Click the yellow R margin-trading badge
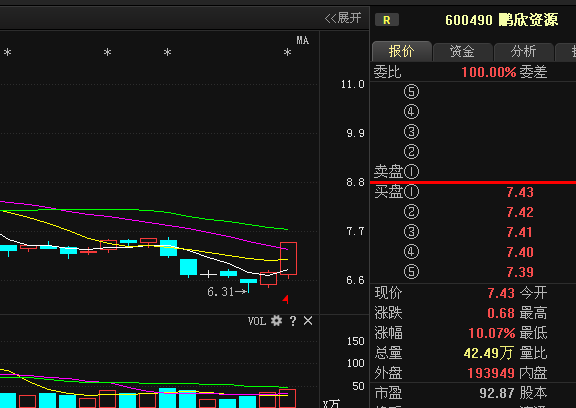 [387, 20]
